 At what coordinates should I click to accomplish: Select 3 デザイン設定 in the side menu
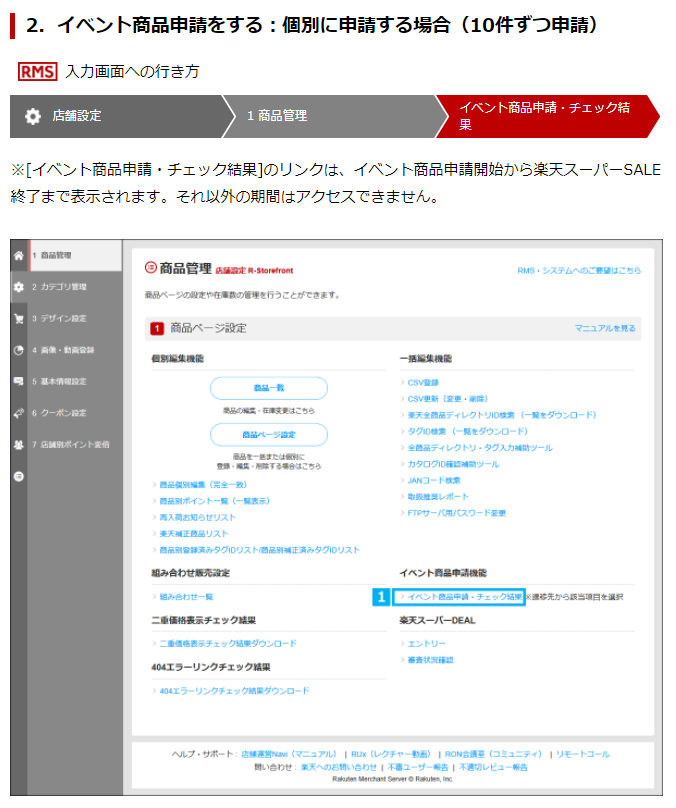pyautogui.click(x=75, y=318)
